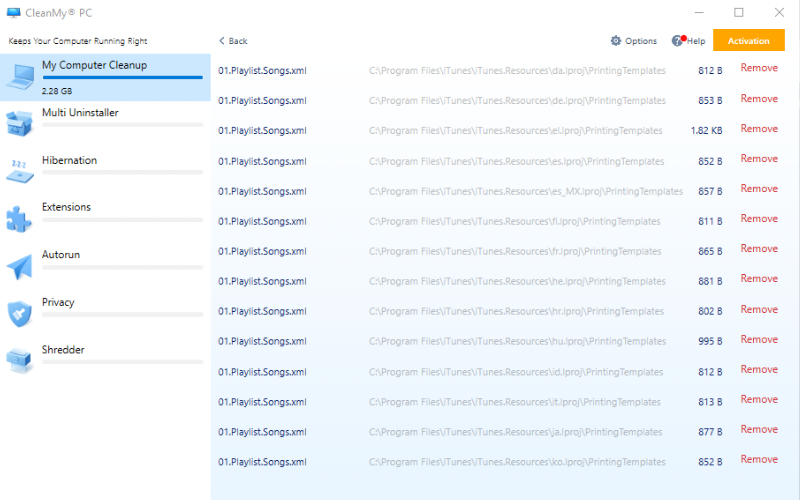
Task: Remove the es_MX.lproj template file
Action: [x=758, y=189]
